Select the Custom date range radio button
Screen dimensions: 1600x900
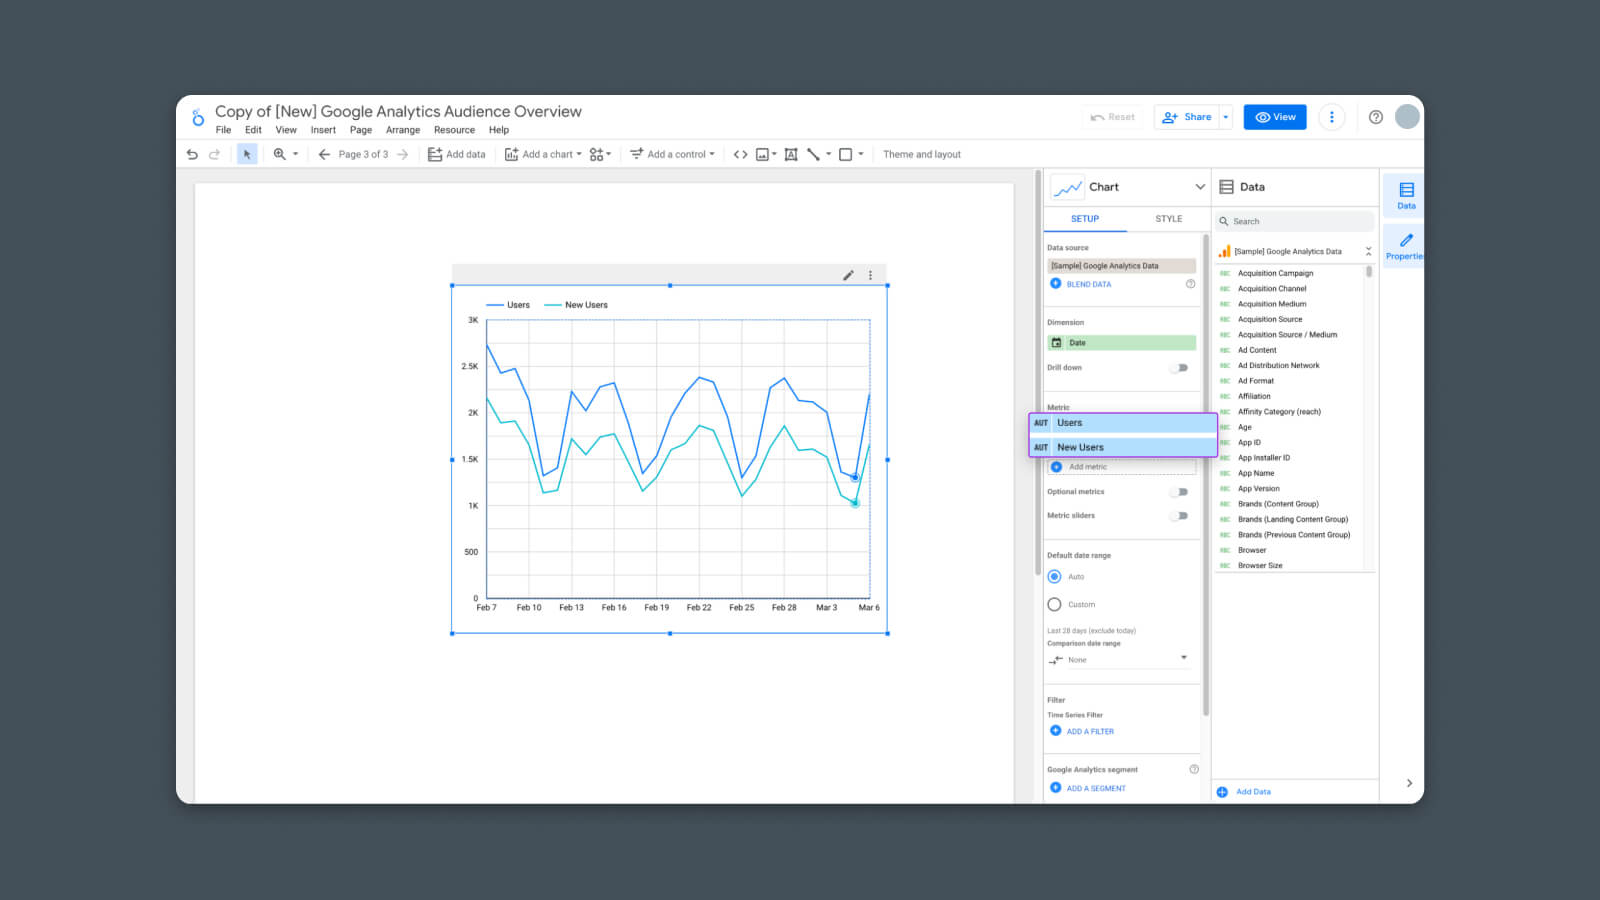pyautogui.click(x=1054, y=605)
